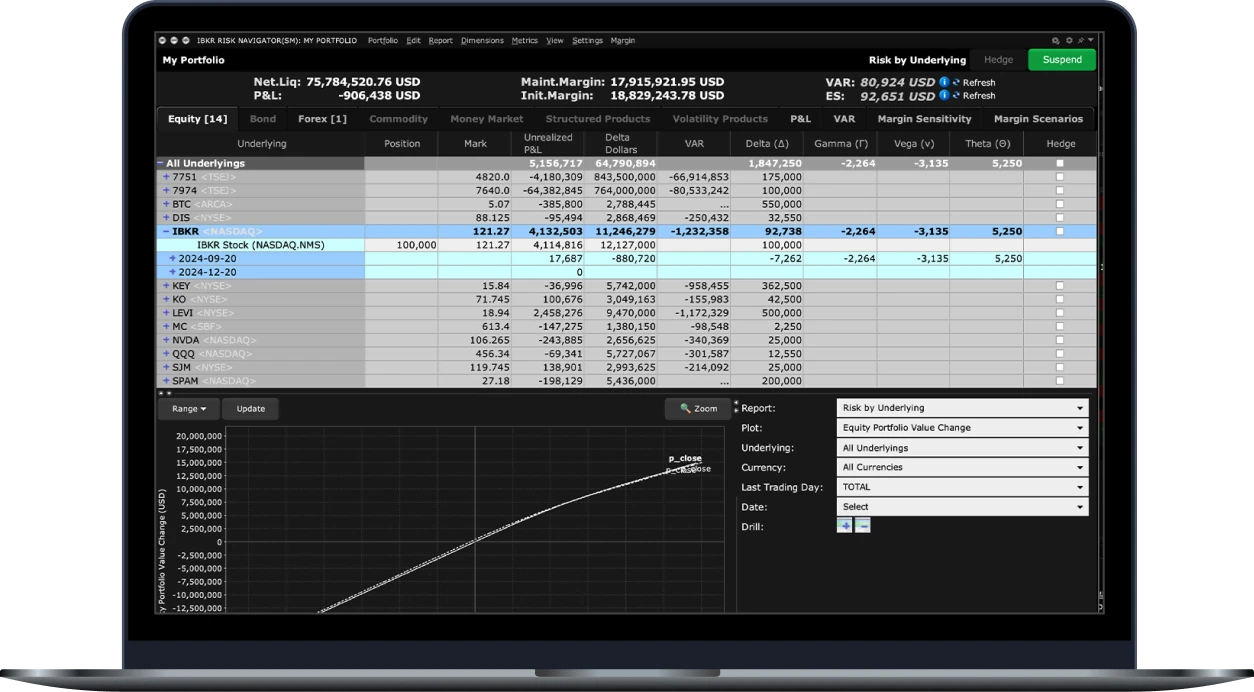This screenshot has width=1254, height=692.
Task: Click the ES info icon
Action: click(x=944, y=96)
